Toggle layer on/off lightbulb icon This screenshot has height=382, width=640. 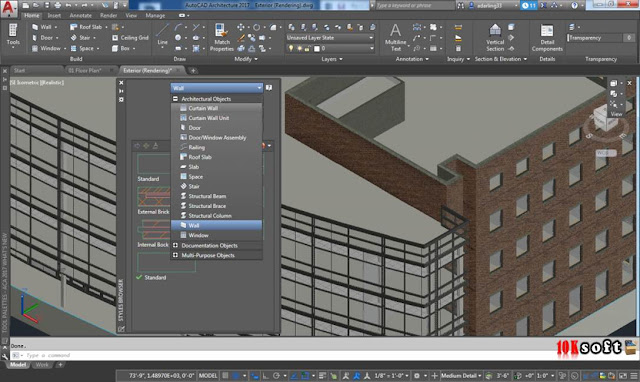(x=291, y=48)
